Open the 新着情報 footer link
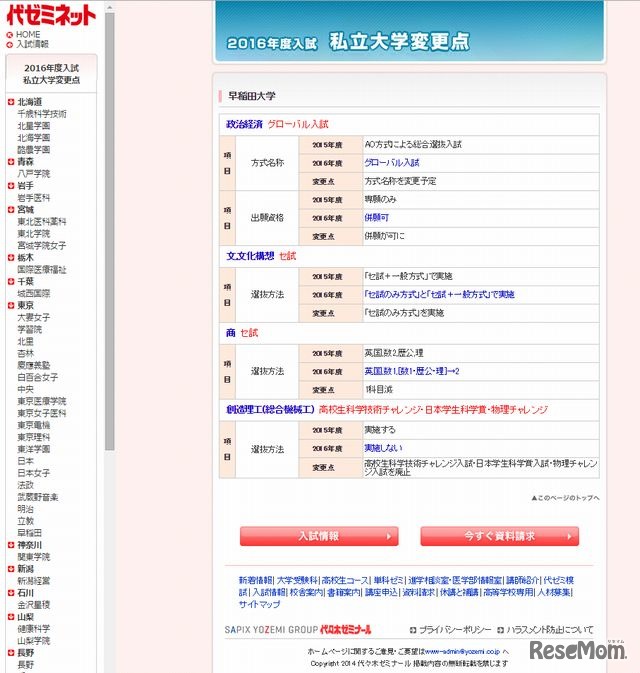 click(255, 580)
